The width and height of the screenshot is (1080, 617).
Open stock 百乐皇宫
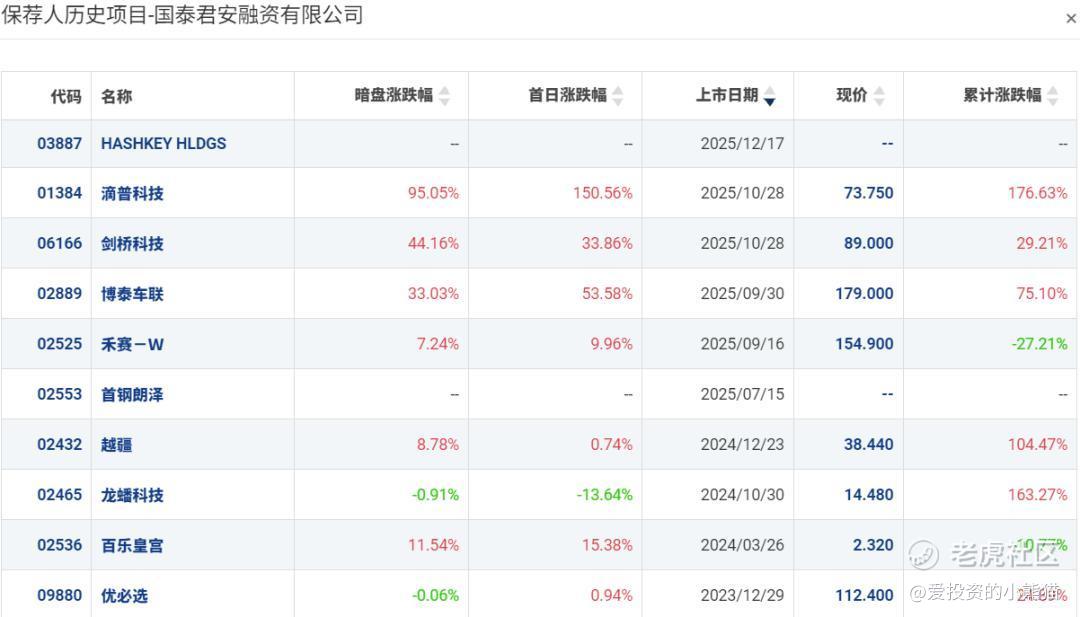click(132, 545)
